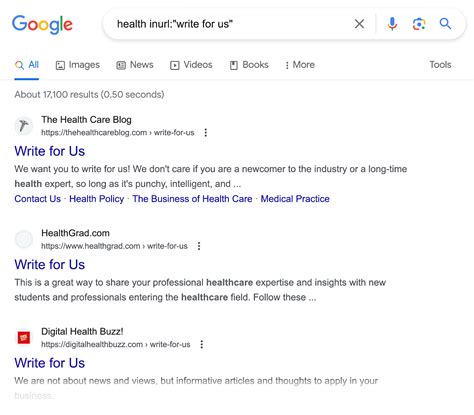
Task: Click the HealthGrad.com favicon
Action: pos(24,239)
